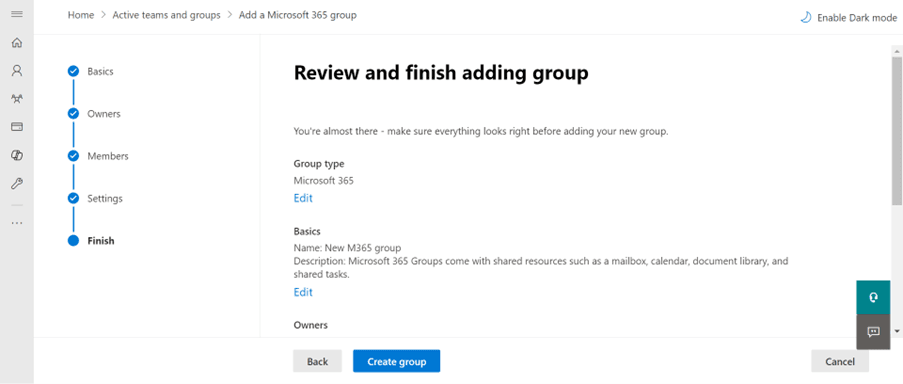Screen dimensions: 903x384
Task: Open Setup wrench icon in sidebar
Action: (17, 184)
